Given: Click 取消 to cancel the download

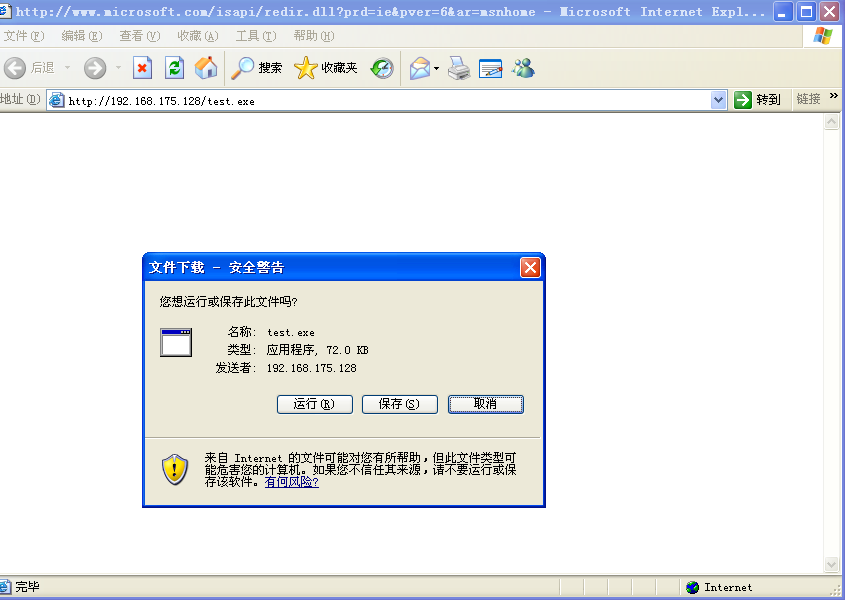Looking at the screenshot, I should coord(486,404).
